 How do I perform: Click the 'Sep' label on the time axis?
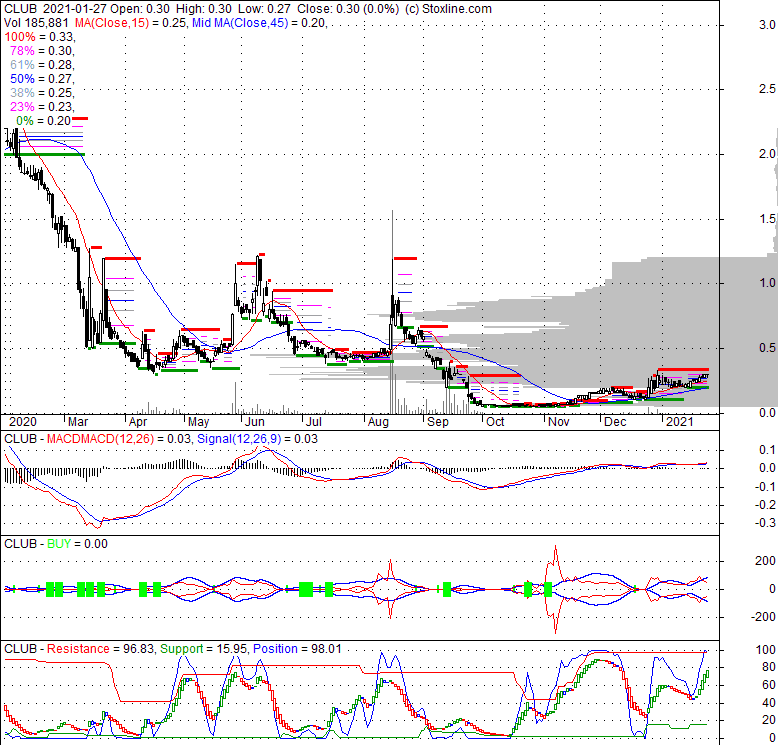438,422
